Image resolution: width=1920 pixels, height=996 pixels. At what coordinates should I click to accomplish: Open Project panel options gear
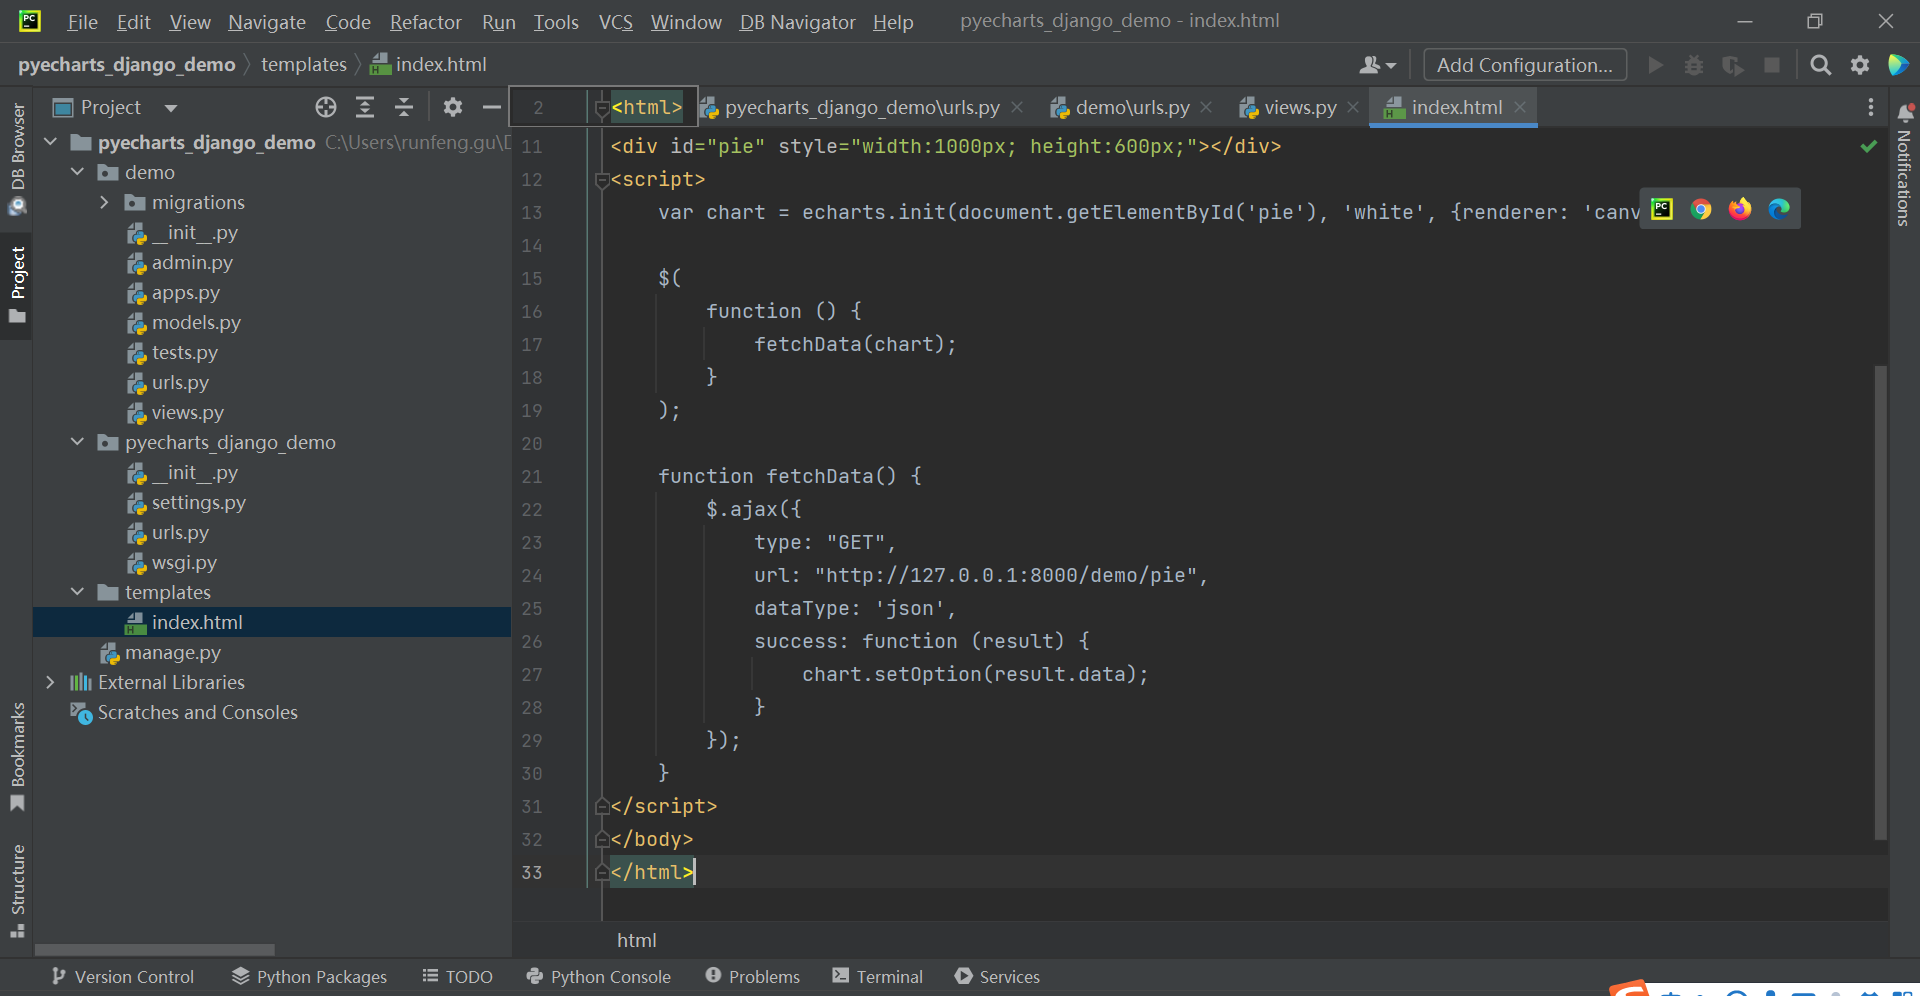pyautogui.click(x=453, y=107)
